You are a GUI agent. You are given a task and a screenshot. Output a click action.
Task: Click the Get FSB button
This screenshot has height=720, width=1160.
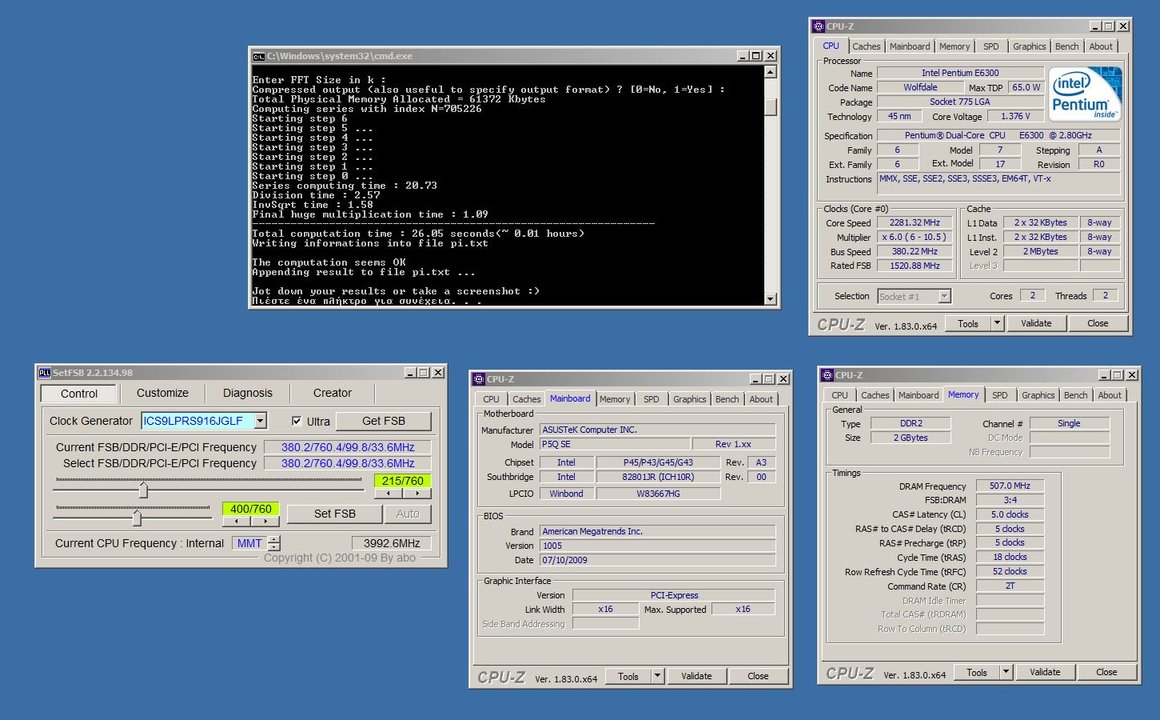pyautogui.click(x=383, y=421)
